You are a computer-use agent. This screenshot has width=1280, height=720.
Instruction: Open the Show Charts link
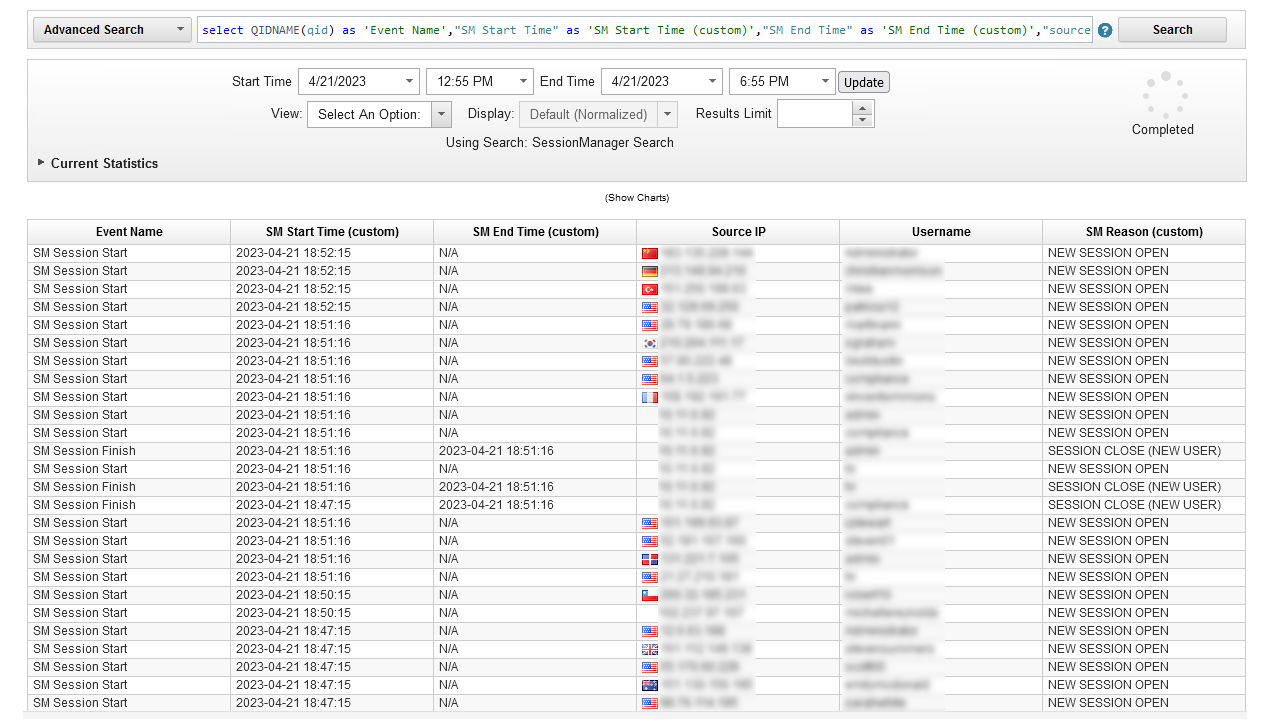click(637, 198)
